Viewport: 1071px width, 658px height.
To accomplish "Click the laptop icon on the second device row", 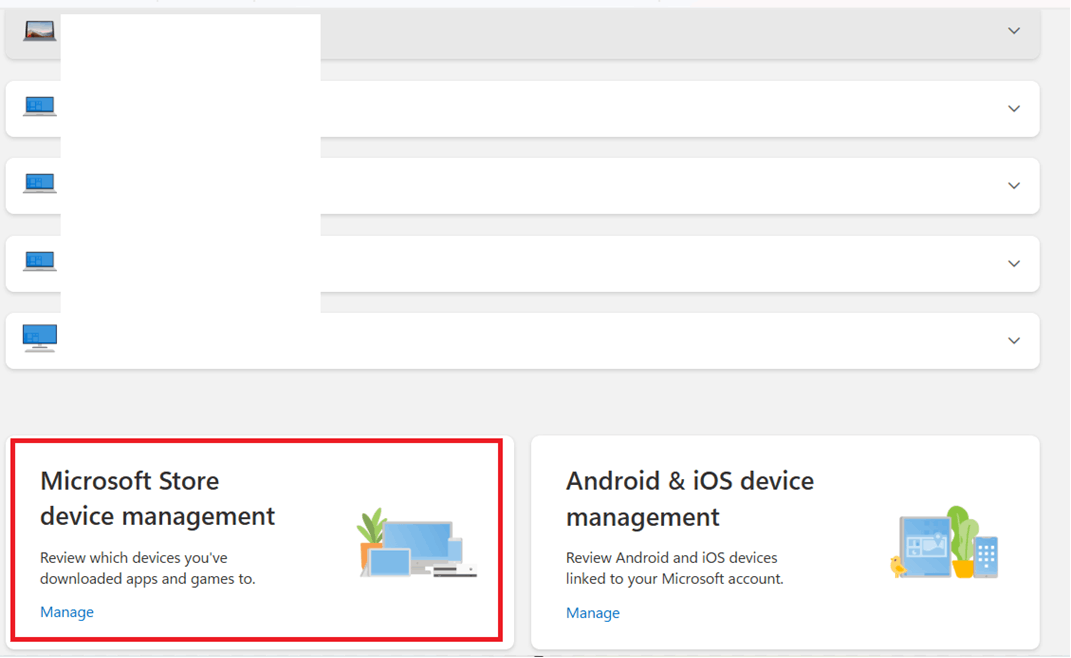I will tap(39, 105).
